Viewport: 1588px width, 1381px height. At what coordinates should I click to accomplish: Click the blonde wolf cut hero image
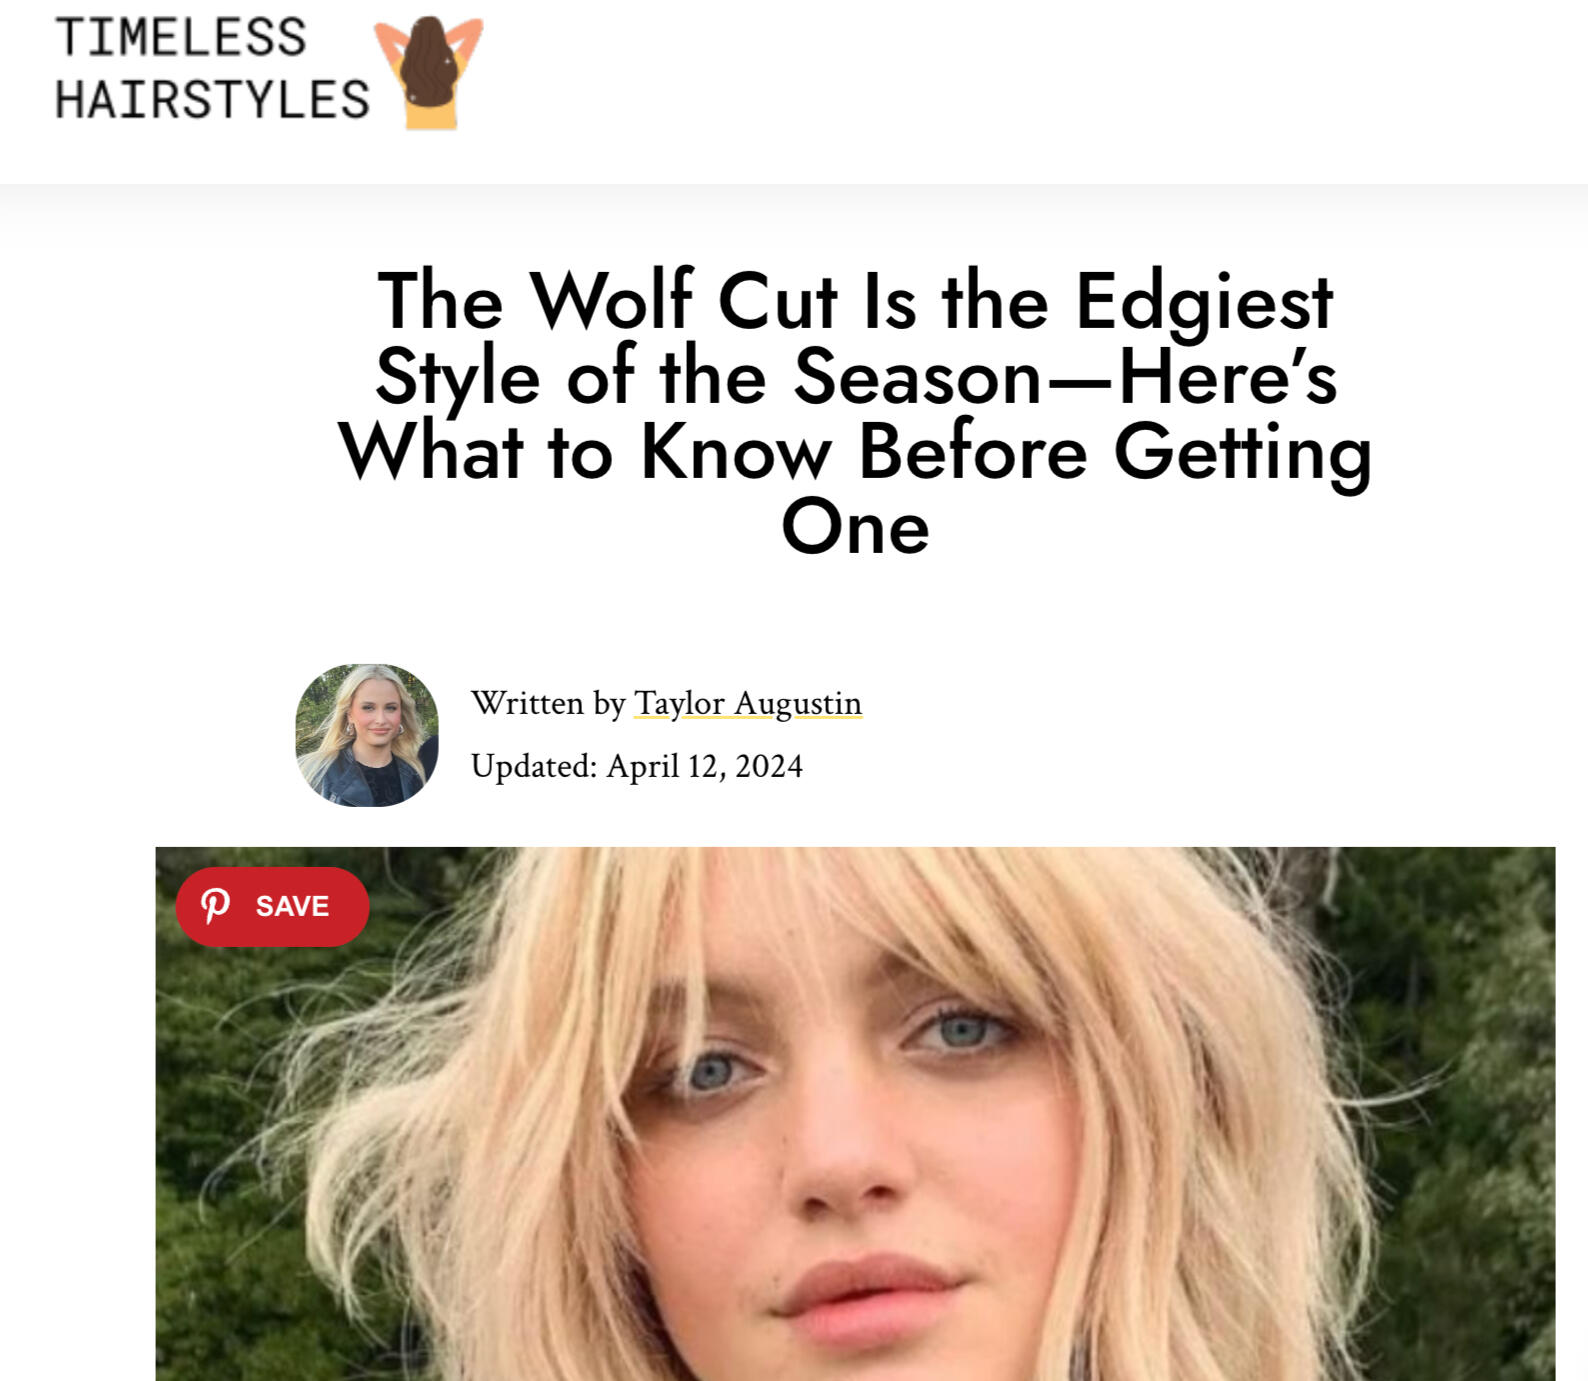(x=855, y=1114)
